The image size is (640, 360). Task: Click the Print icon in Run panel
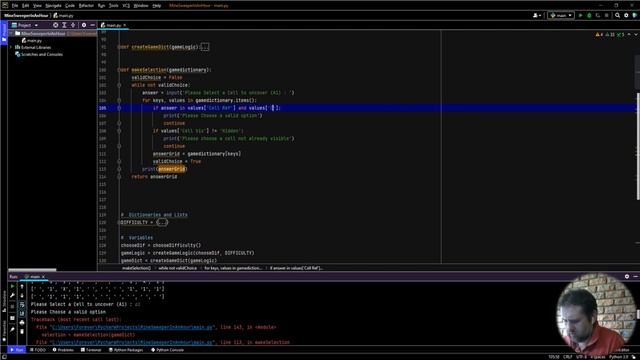click(22, 322)
